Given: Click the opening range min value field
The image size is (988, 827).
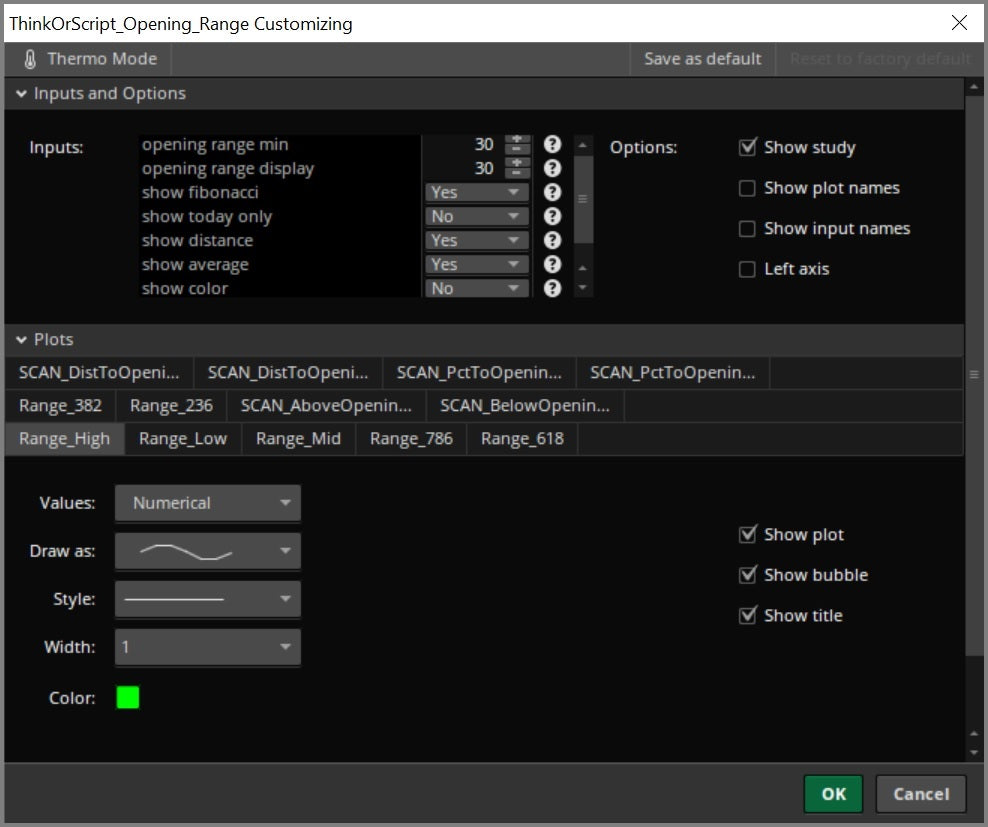Looking at the screenshot, I should [463, 144].
